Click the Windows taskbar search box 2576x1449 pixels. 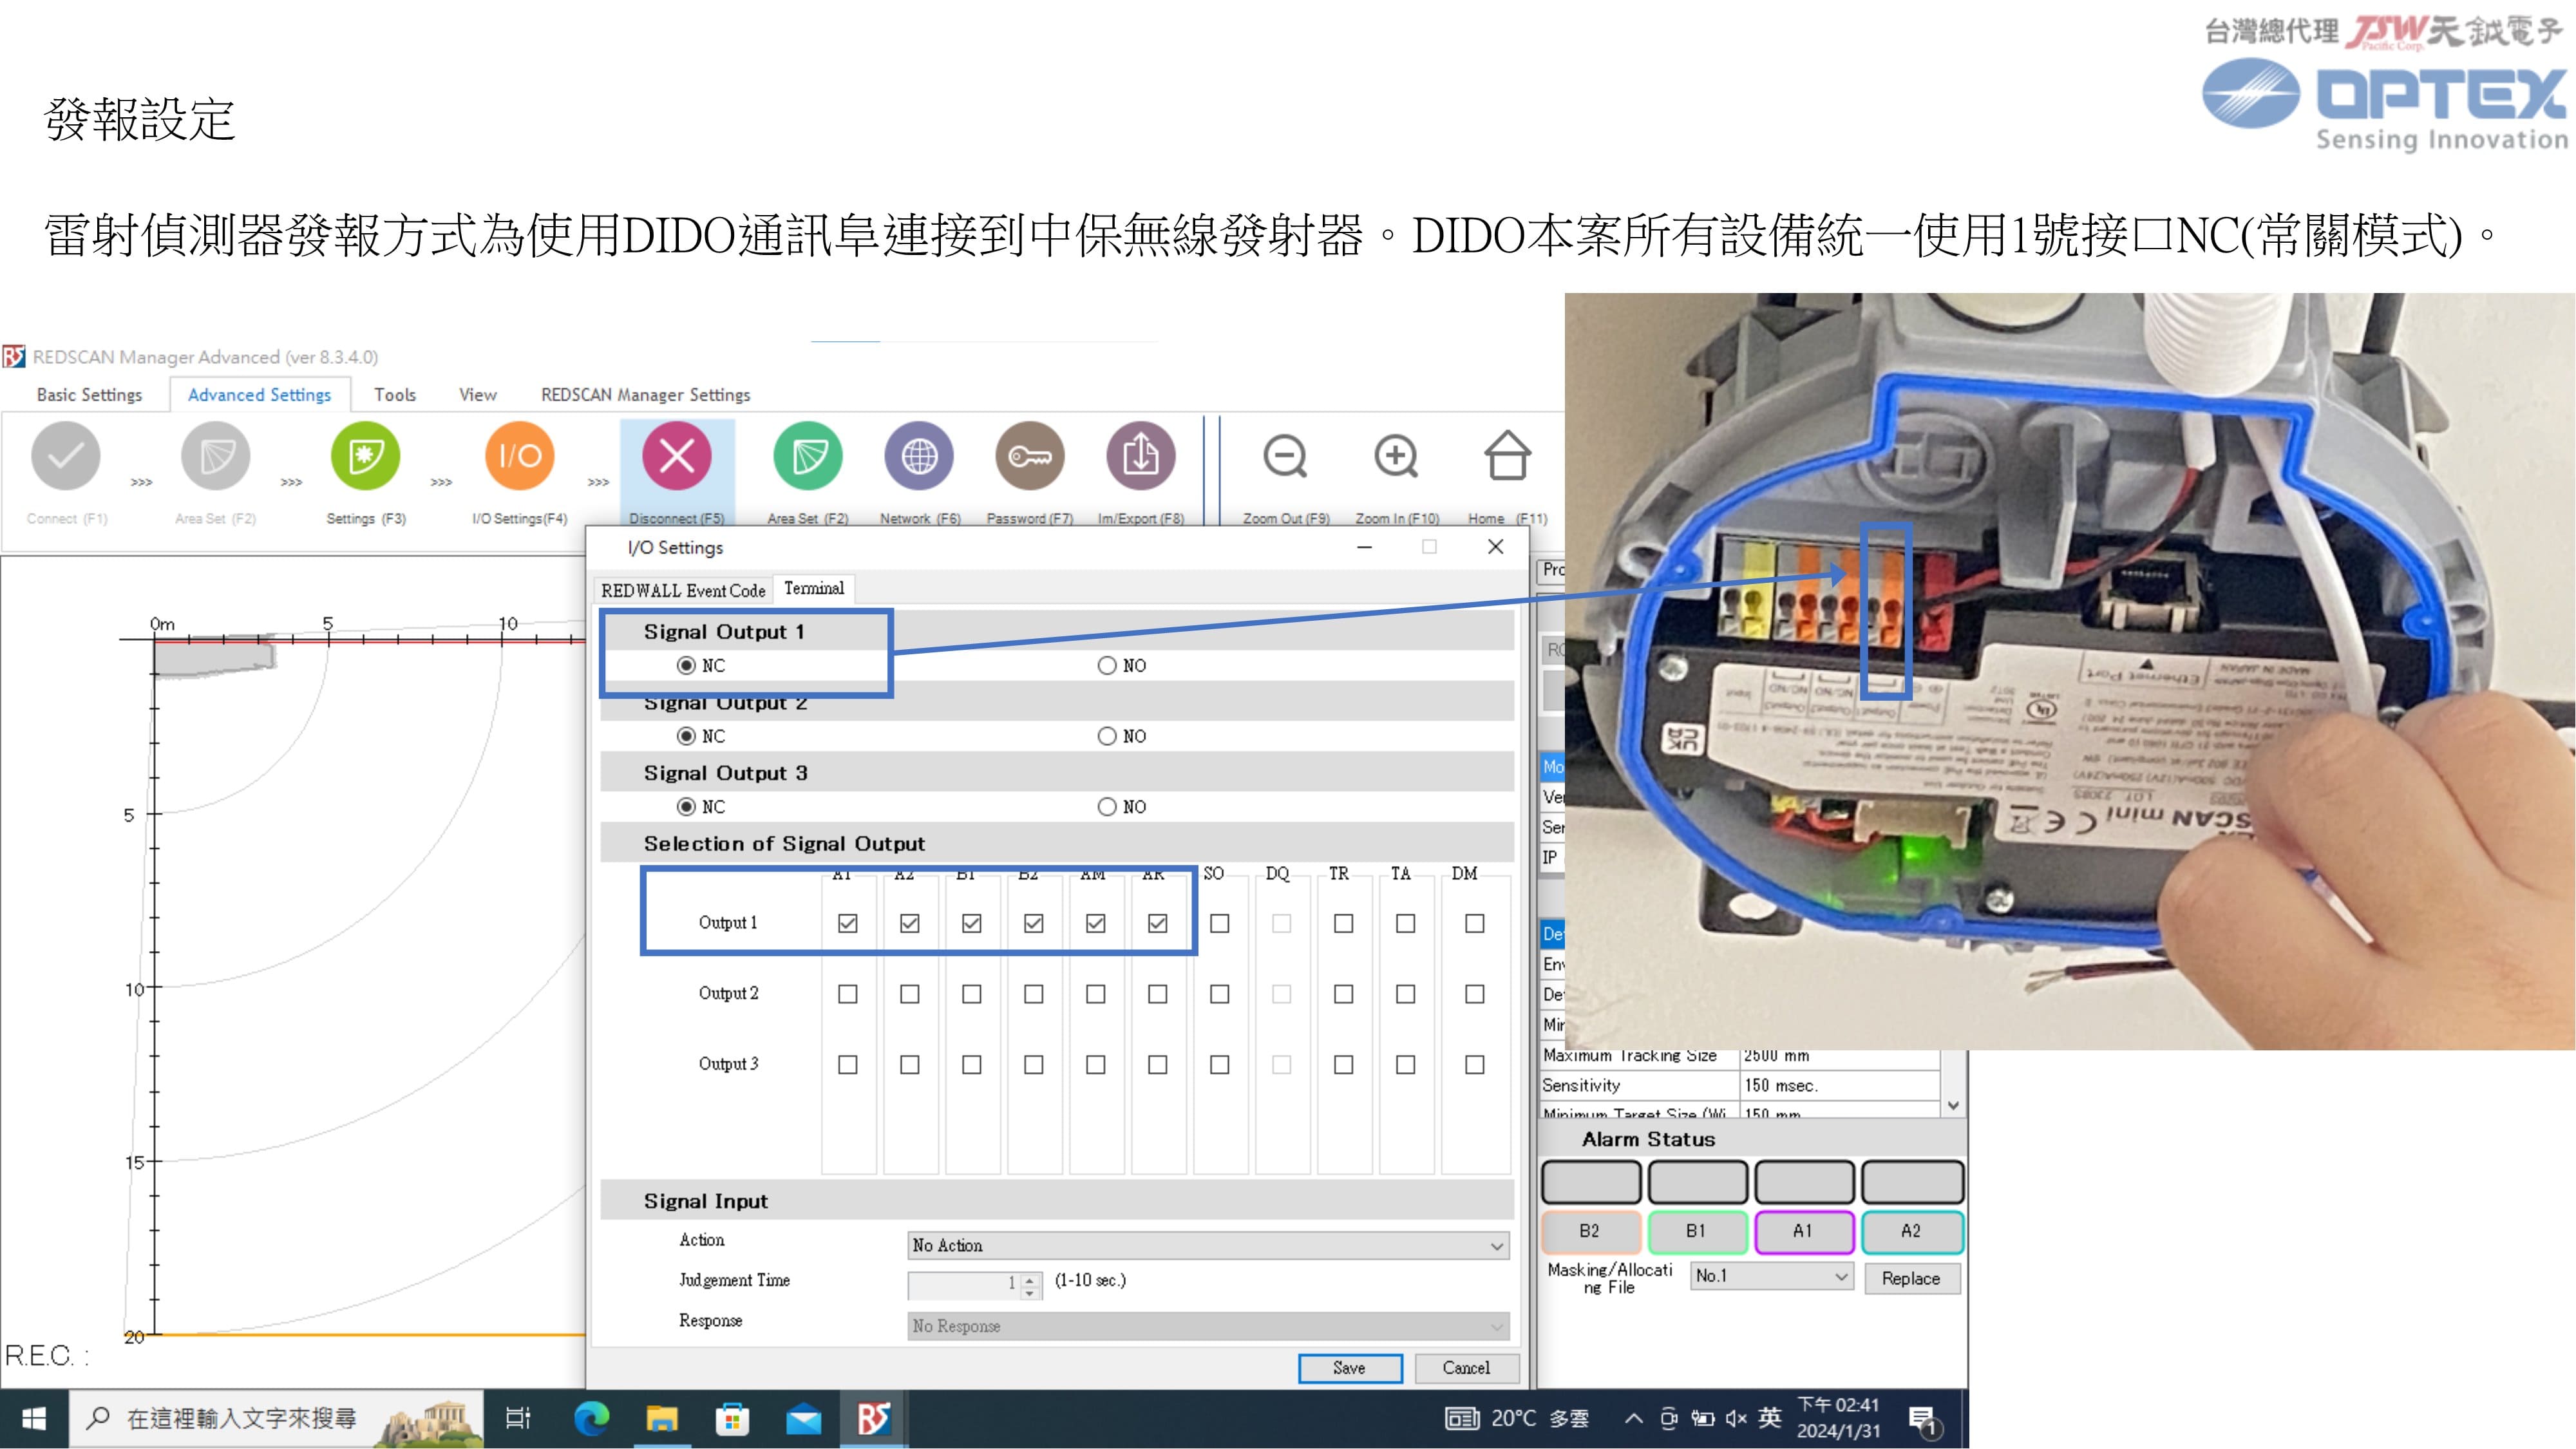point(240,1418)
